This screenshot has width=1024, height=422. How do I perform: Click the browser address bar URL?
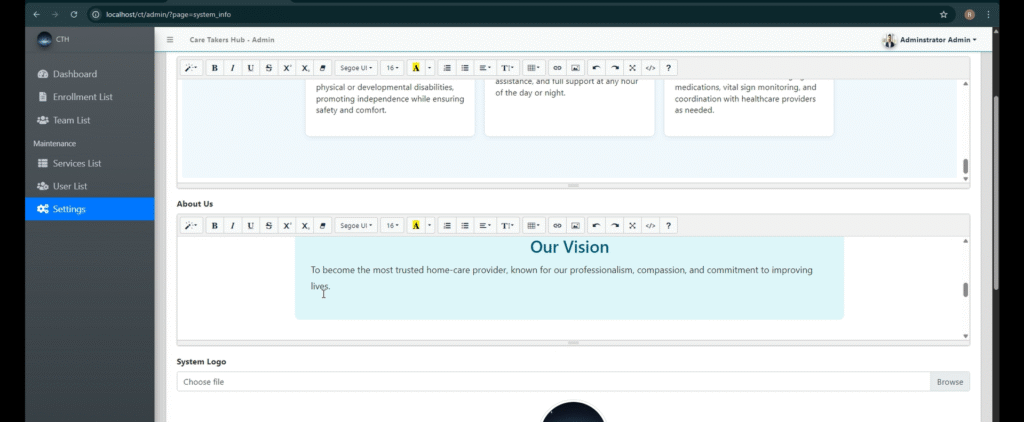(168, 14)
